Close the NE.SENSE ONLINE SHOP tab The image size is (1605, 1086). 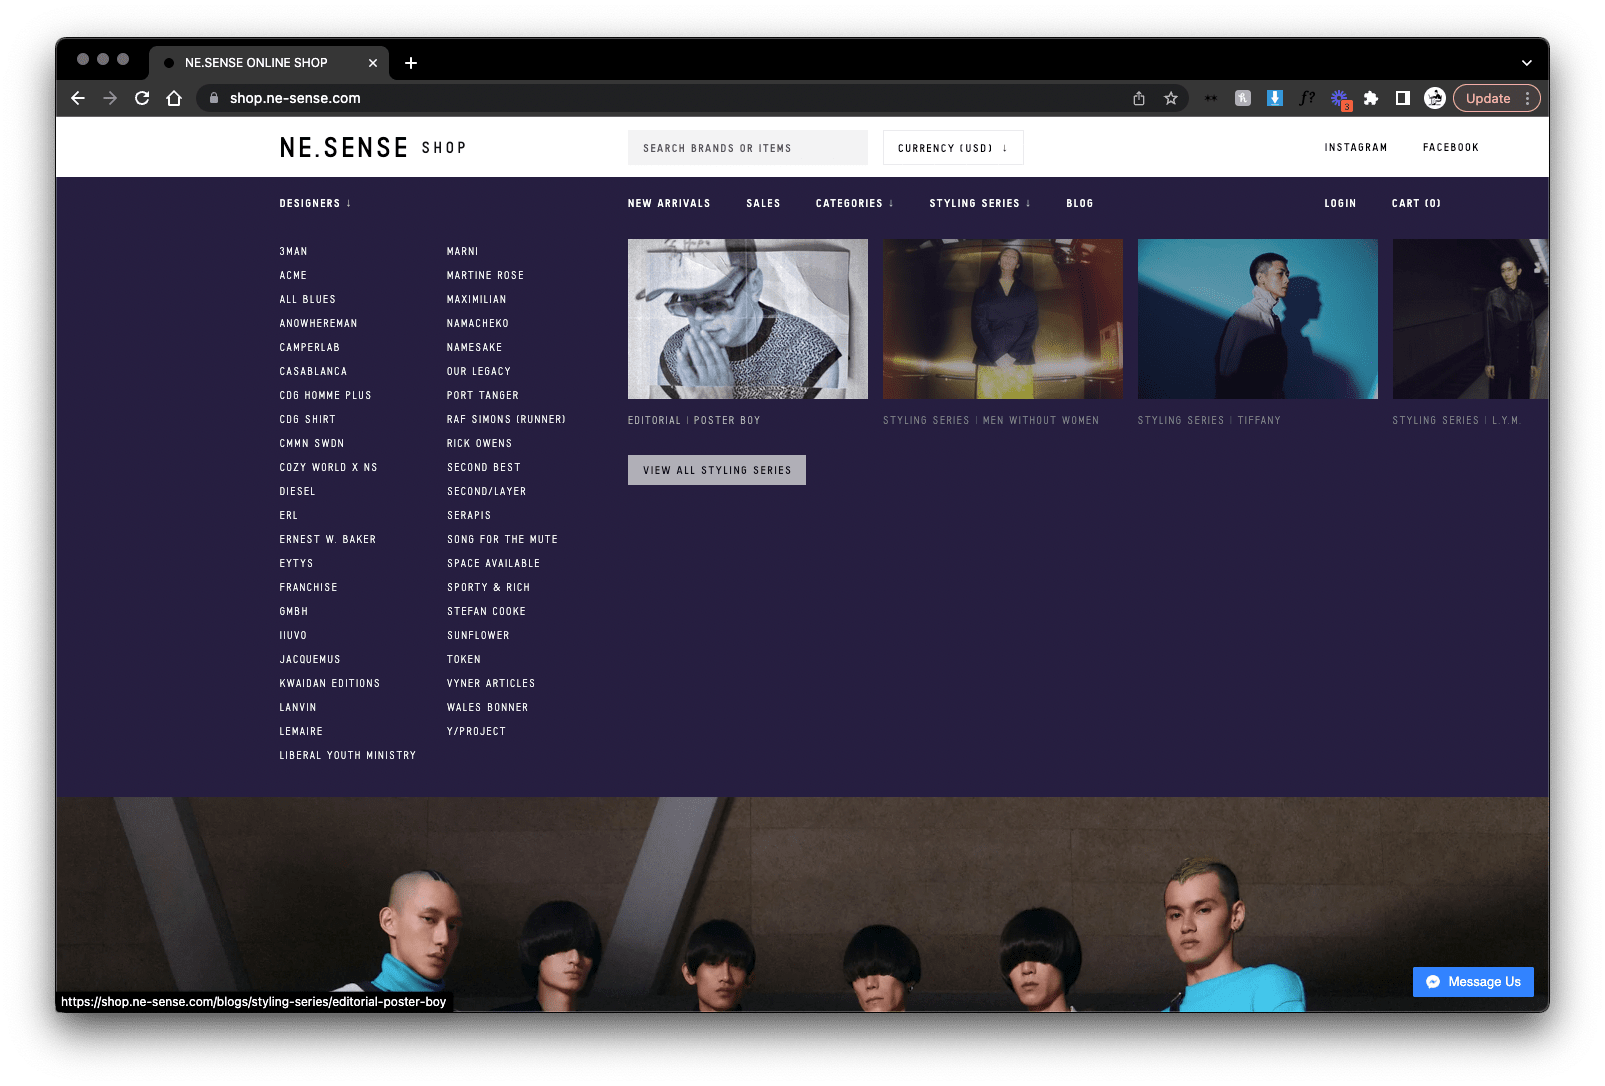pyautogui.click(x=373, y=63)
